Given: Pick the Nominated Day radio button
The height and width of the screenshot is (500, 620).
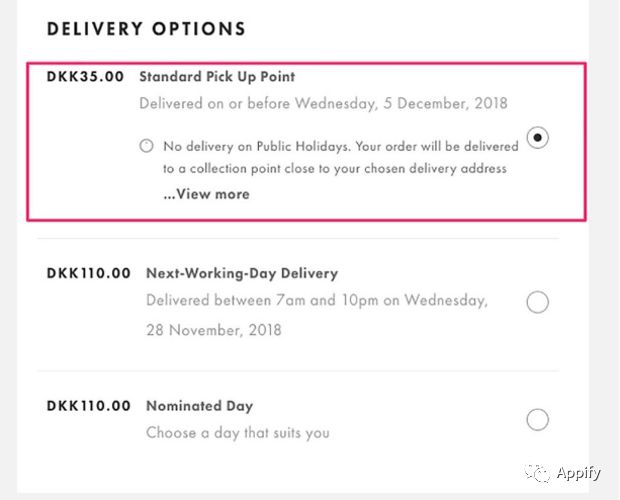Looking at the screenshot, I should pos(537,419).
